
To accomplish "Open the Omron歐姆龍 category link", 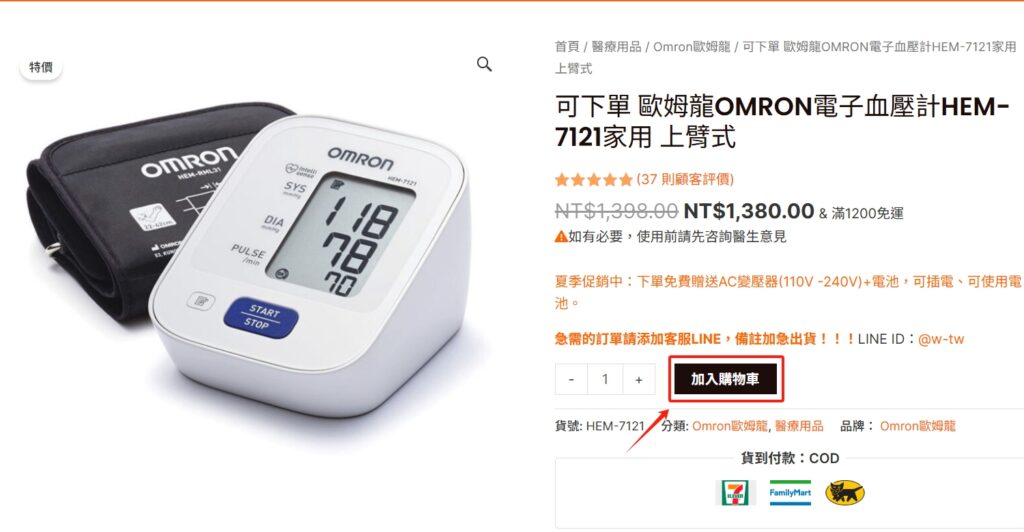I will [x=729, y=426].
